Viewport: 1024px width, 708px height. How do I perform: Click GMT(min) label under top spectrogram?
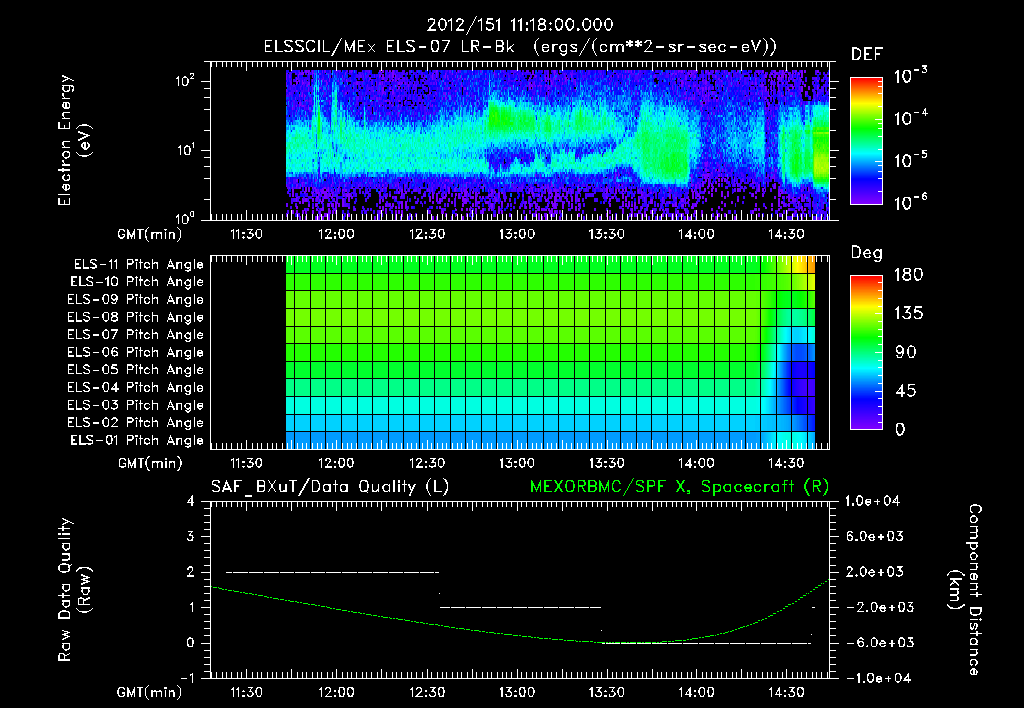(150, 234)
